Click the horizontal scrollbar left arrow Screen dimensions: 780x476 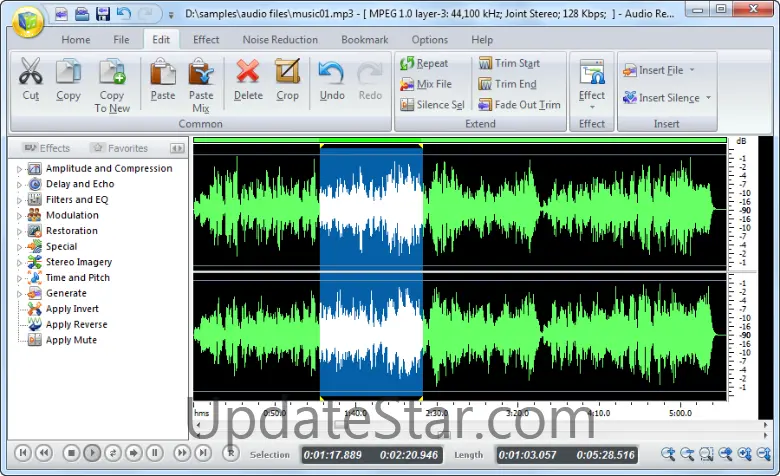point(198,425)
